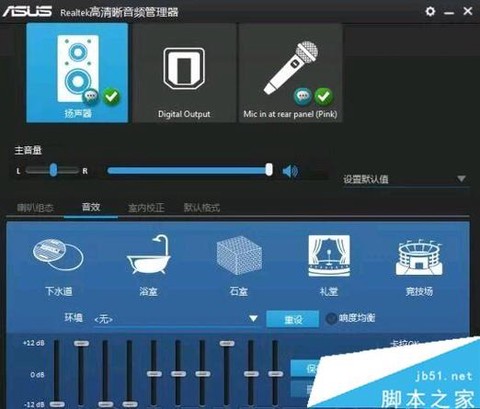Click the chat bubble icon on Mic in tile
The height and width of the screenshot is (409, 480).
[x=302, y=96]
